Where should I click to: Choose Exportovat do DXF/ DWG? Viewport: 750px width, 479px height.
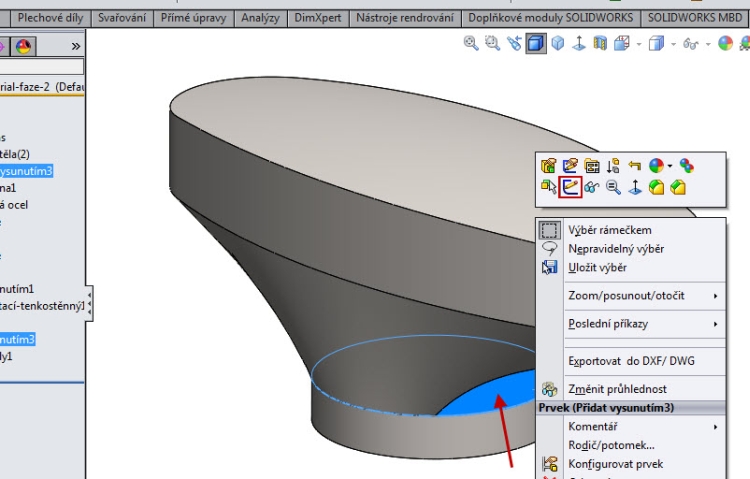pyautogui.click(x=631, y=361)
